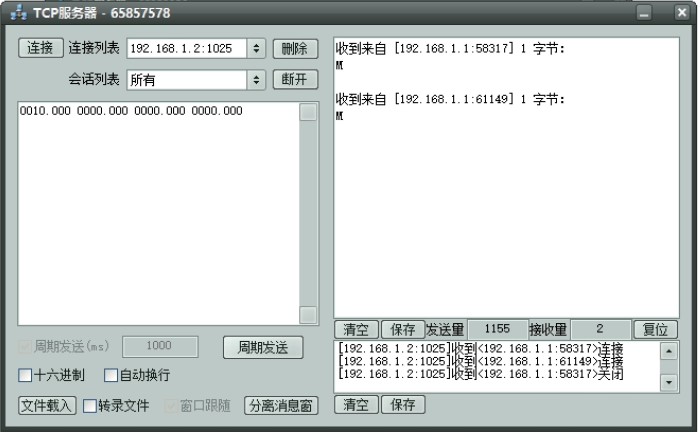
Task: Click the 1000 ms period input field
Action: (160, 346)
